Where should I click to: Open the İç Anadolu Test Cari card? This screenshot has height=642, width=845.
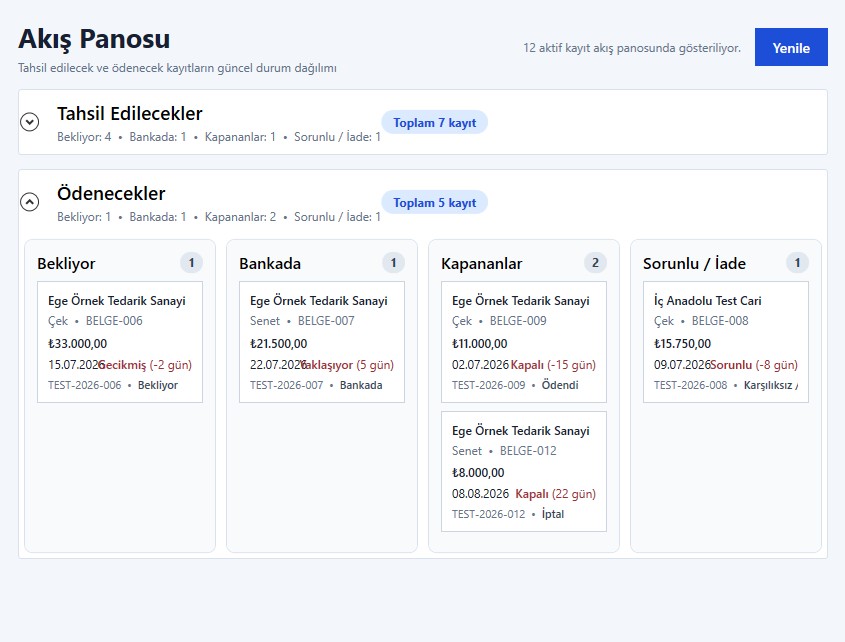(726, 342)
